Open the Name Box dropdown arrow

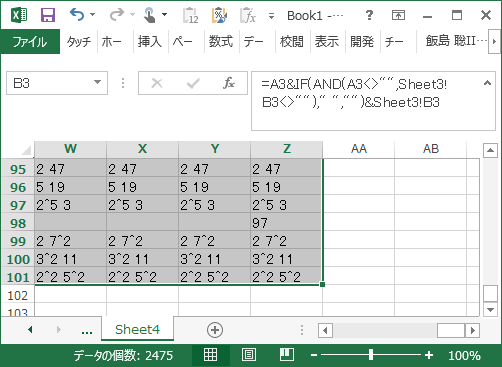[x=97, y=82]
